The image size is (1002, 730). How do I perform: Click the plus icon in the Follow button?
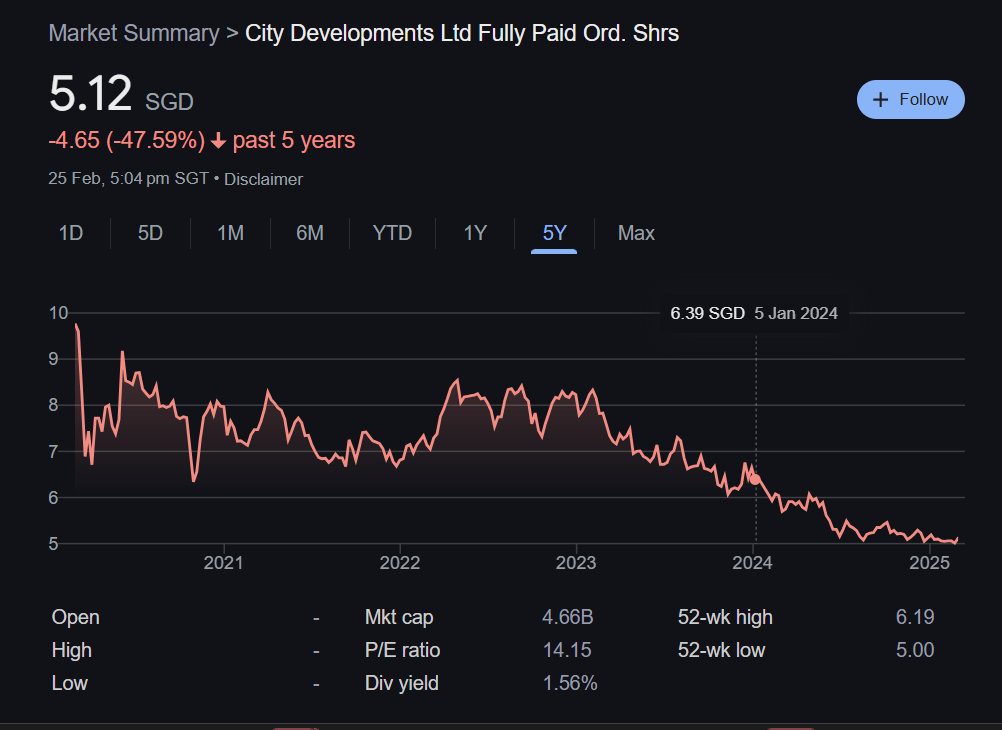(x=881, y=100)
